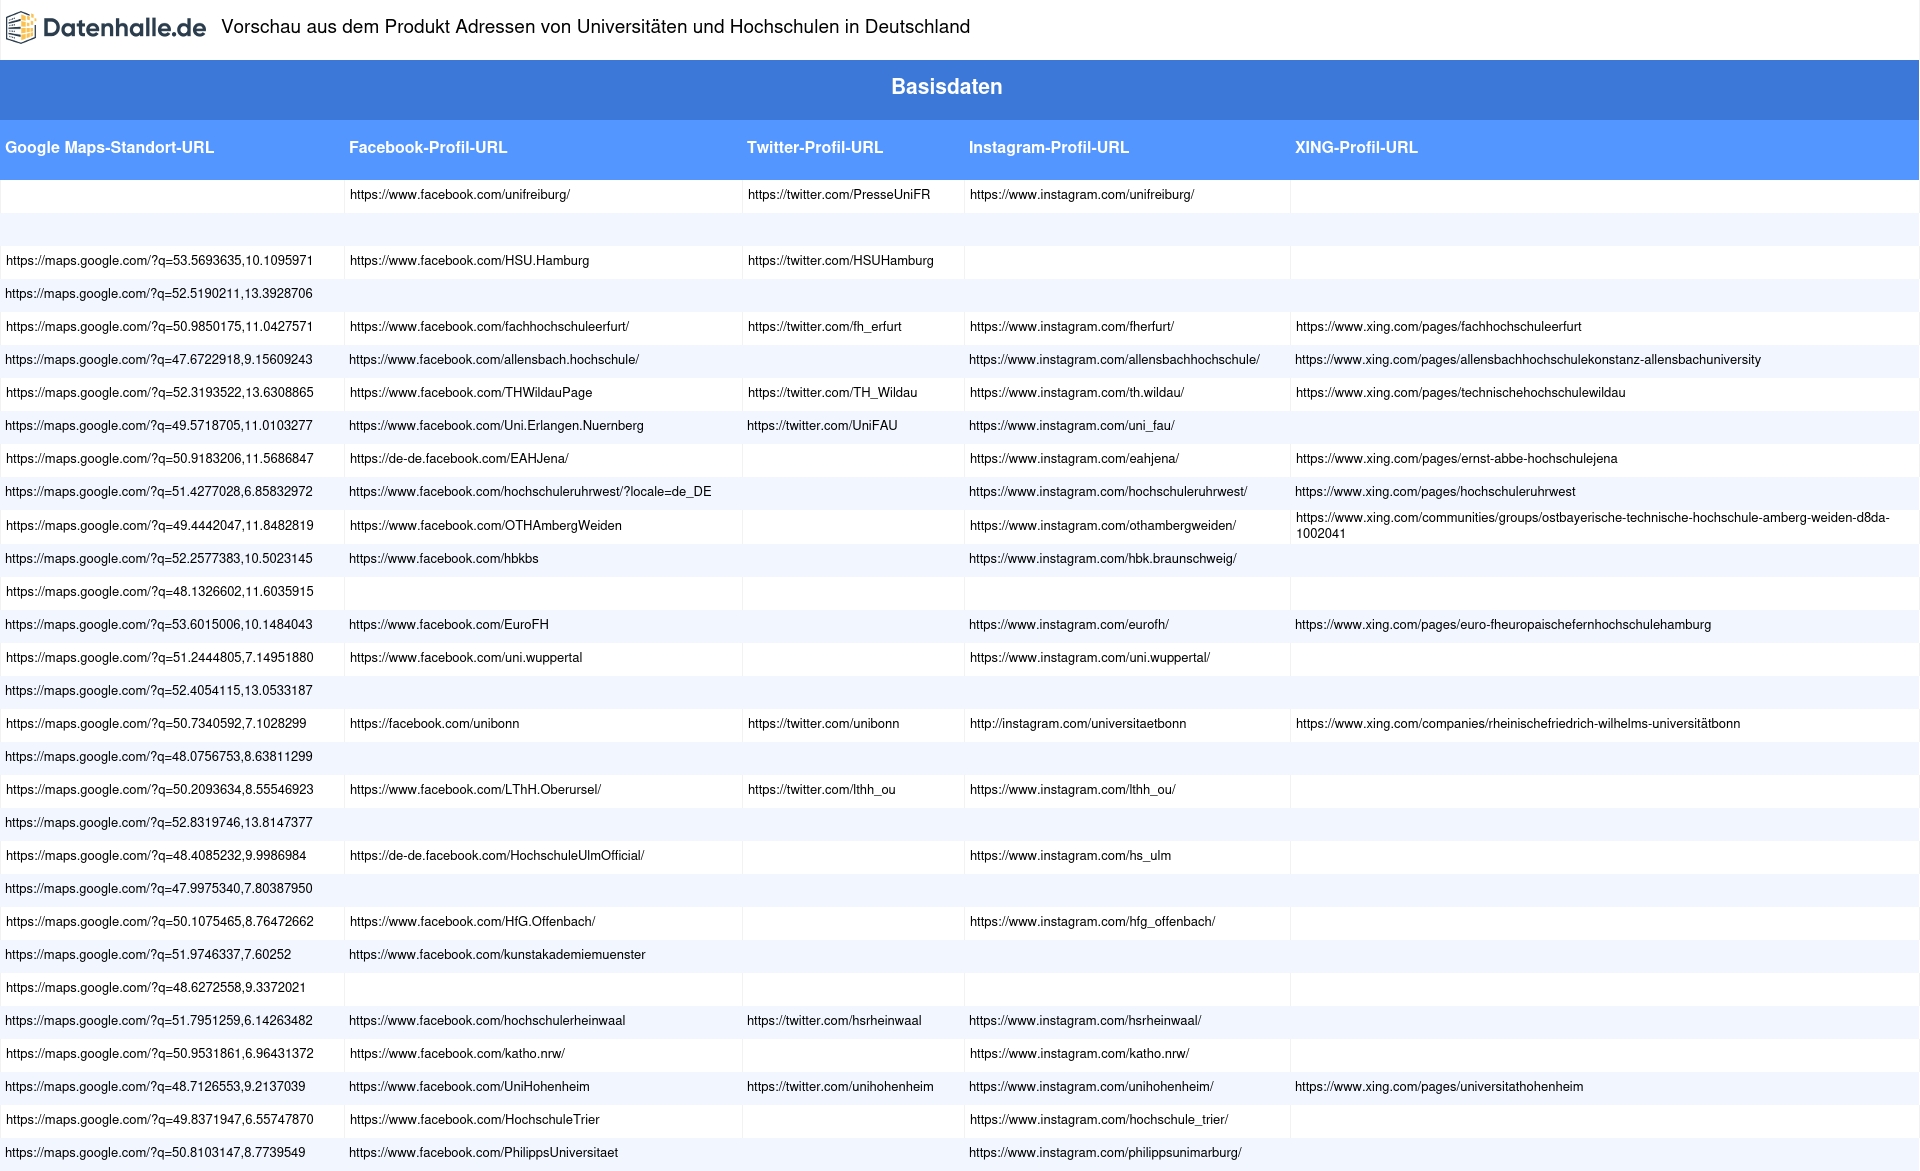Open the twitter.com/unibonn link
This screenshot has height=1171, width=1920.
pyautogui.click(x=824, y=724)
